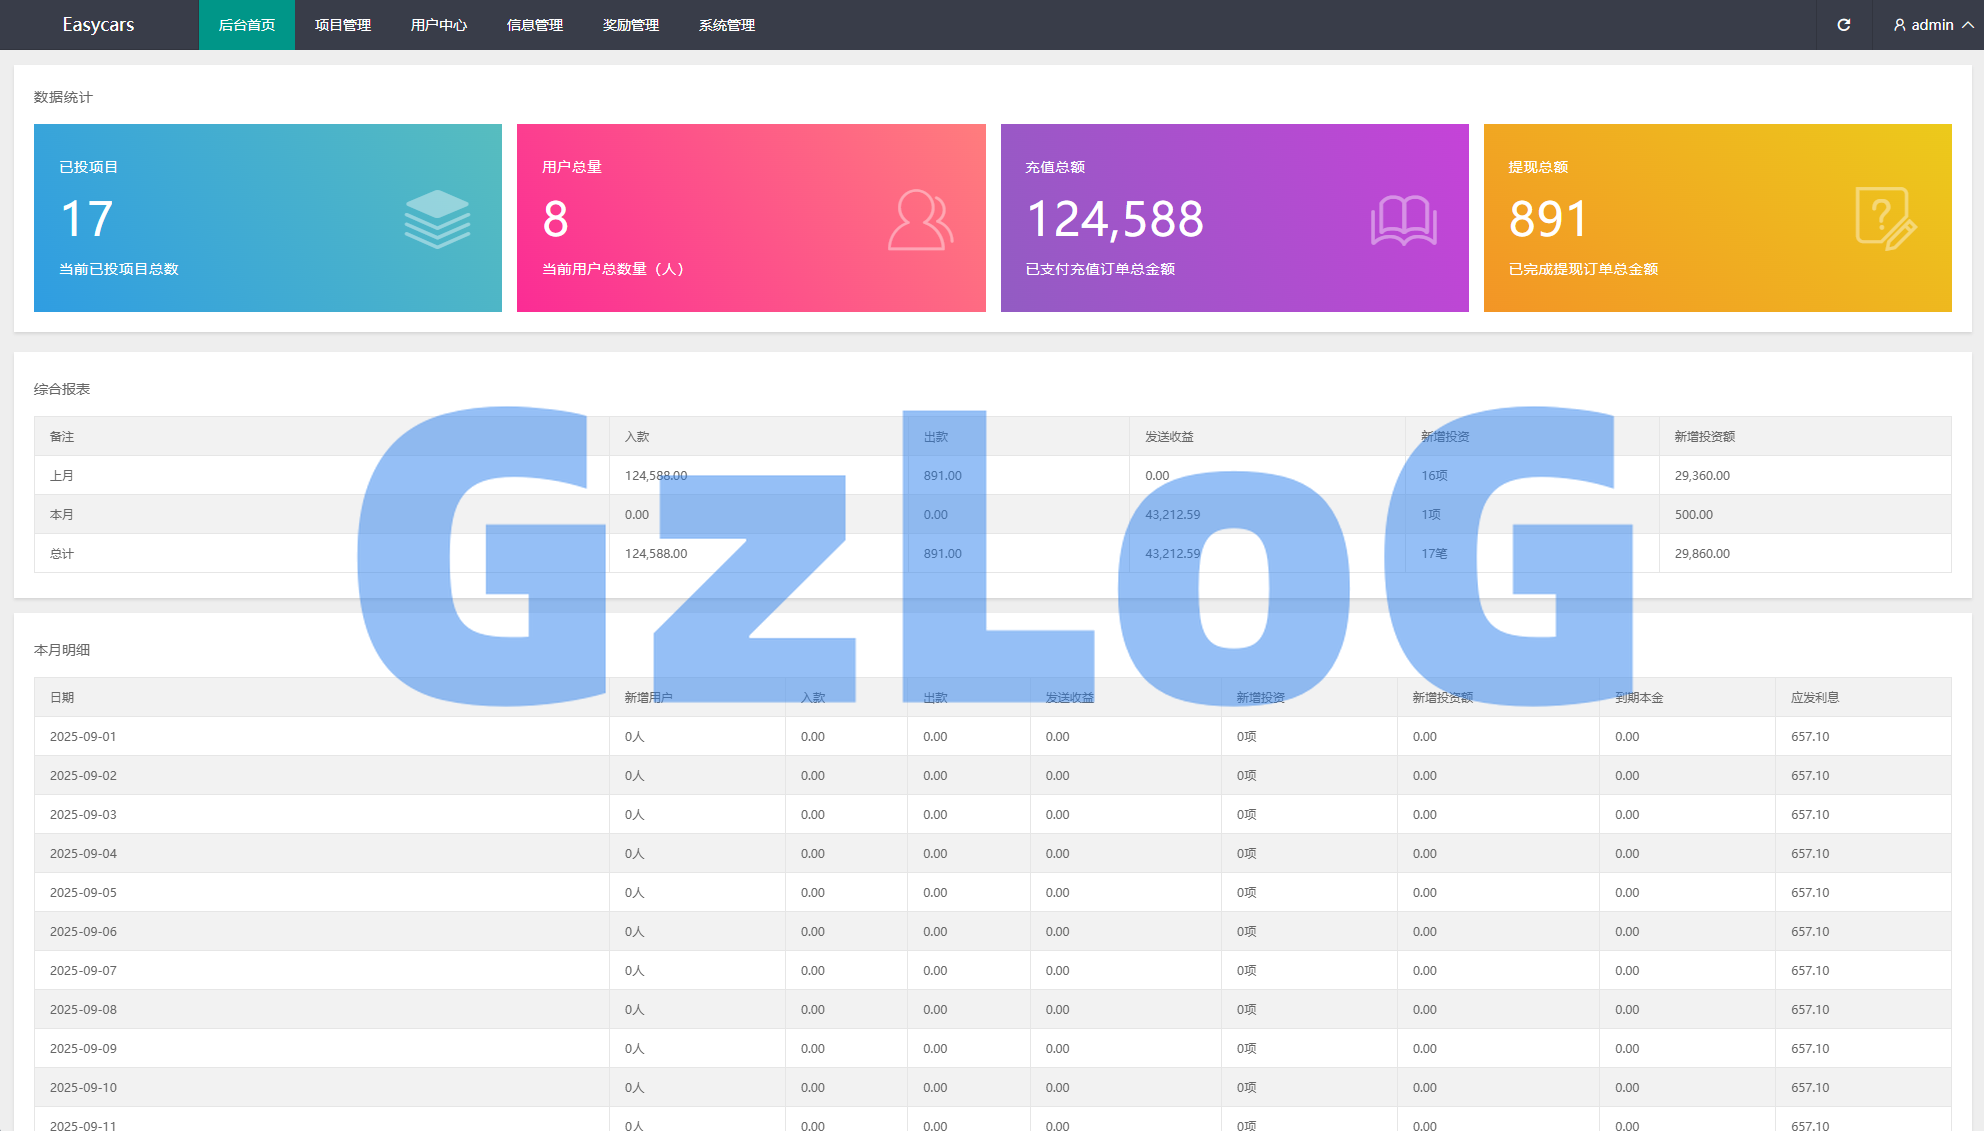Click the admin user profile icon
1984x1131 pixels.
1899,25
